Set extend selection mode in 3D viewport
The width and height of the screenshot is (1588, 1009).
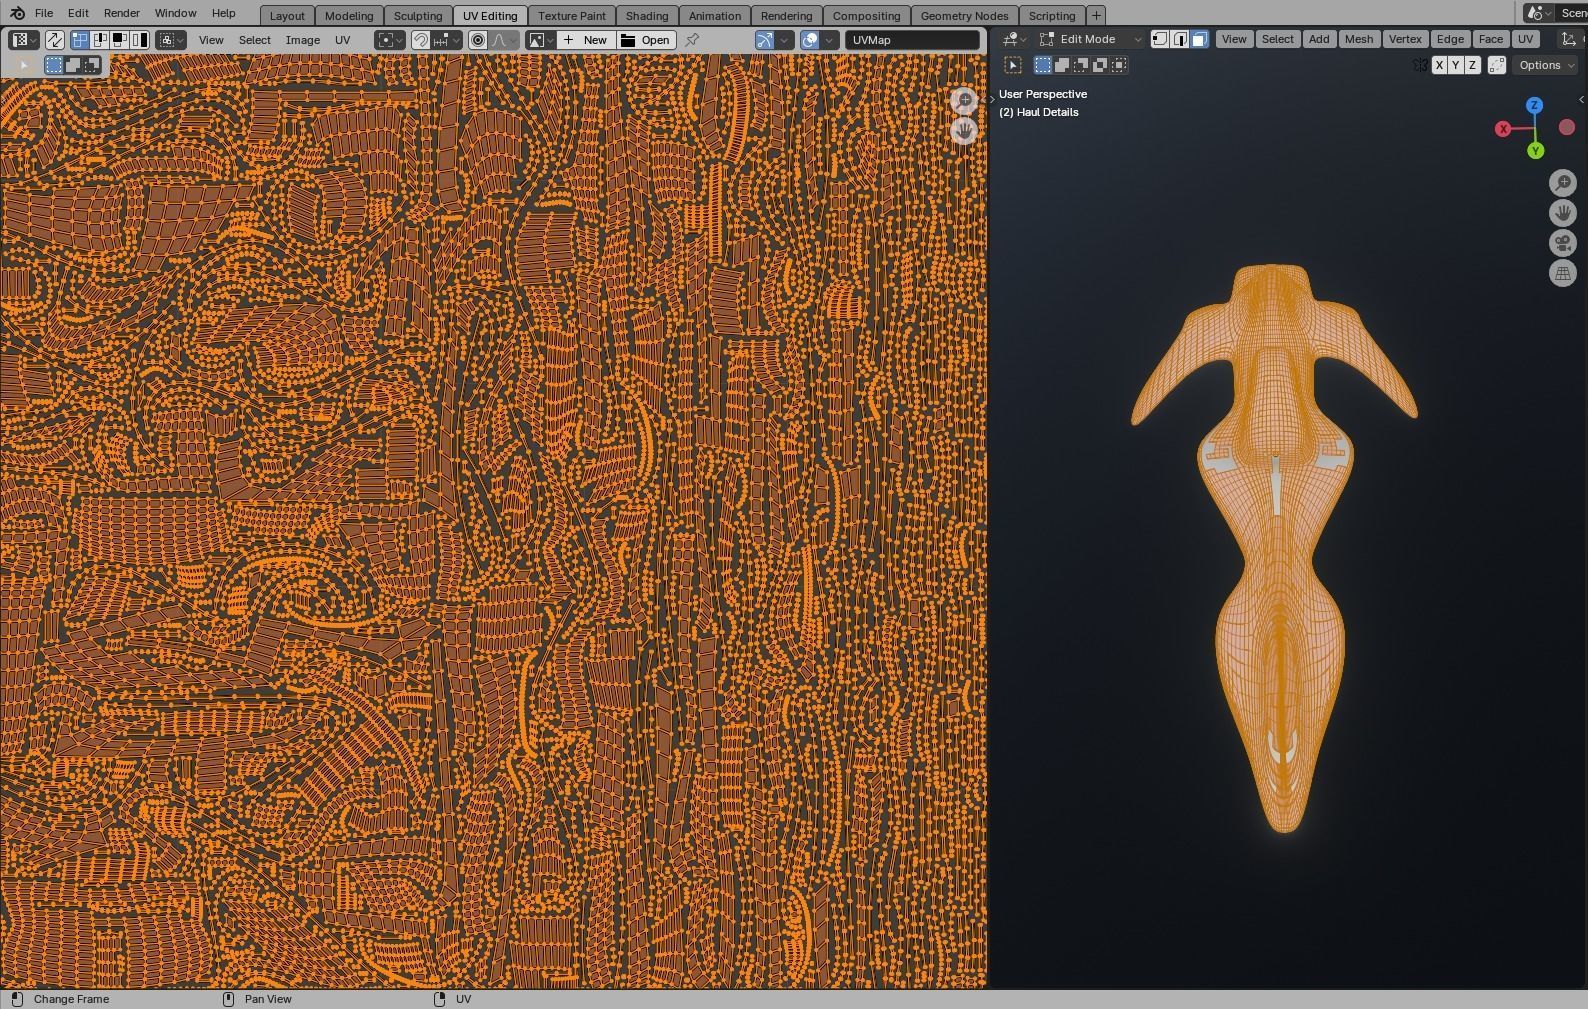(1062, 65)
